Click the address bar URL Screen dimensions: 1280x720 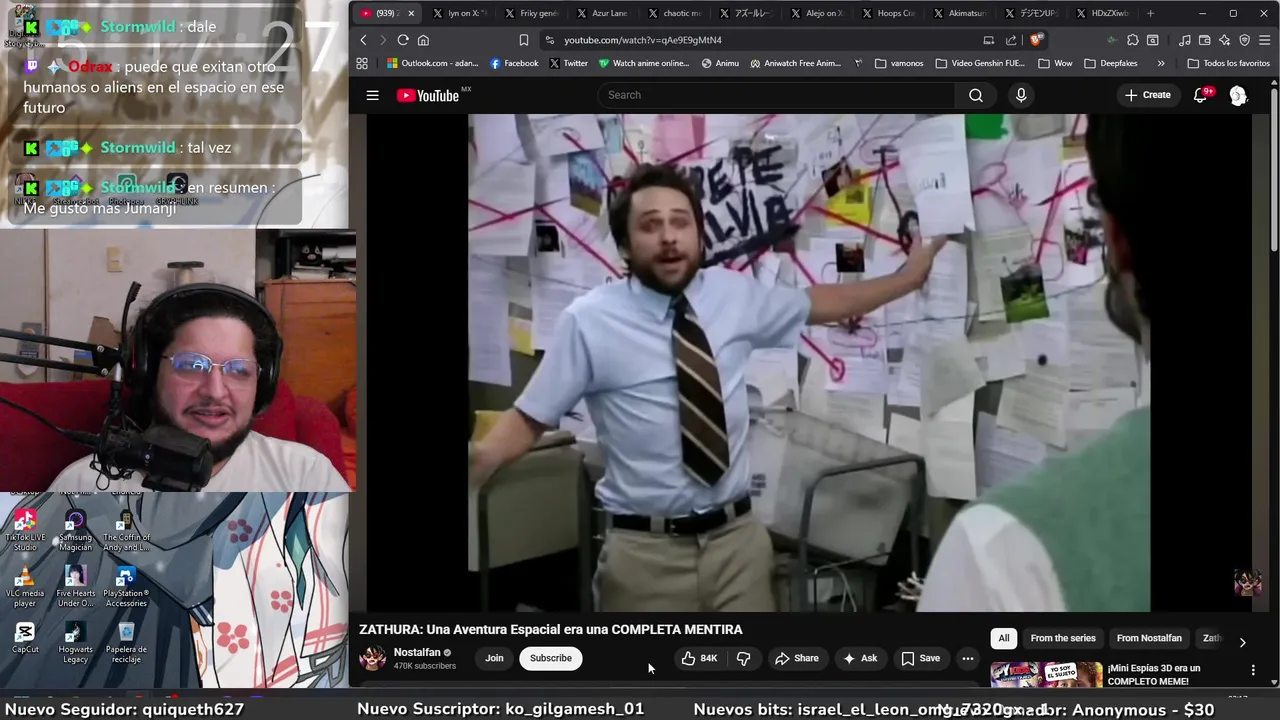pyautogui.click(x=642, y=40)
